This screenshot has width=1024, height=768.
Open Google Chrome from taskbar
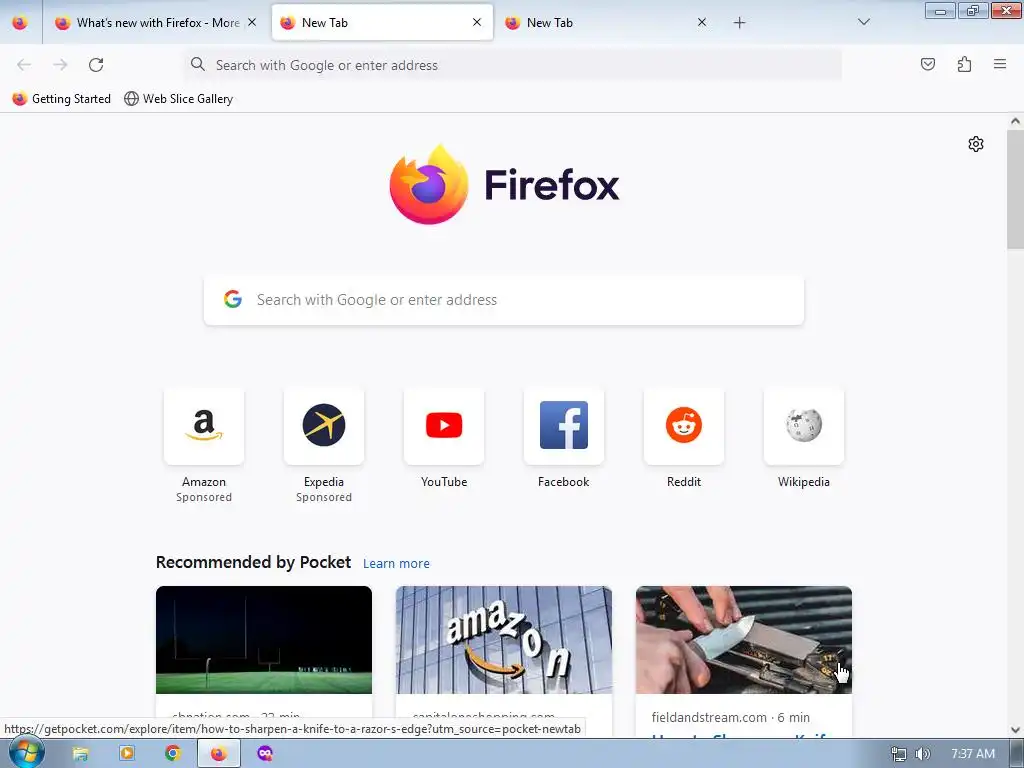(x=173, y=754)
